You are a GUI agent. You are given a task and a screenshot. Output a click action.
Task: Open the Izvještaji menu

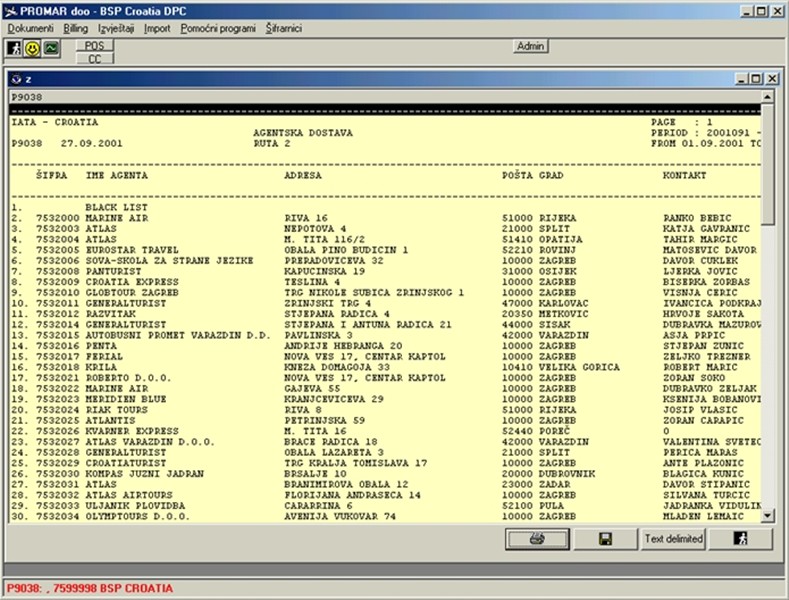116,29
